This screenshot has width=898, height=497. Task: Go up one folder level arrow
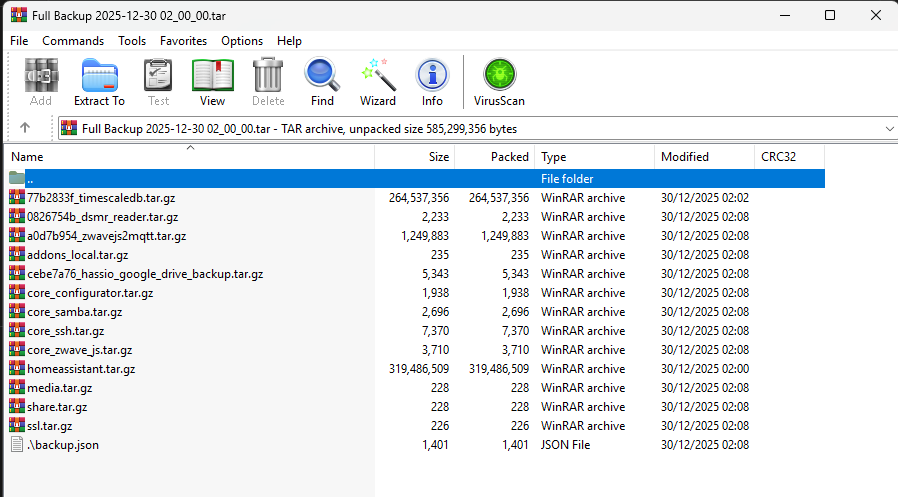point(25,128)
